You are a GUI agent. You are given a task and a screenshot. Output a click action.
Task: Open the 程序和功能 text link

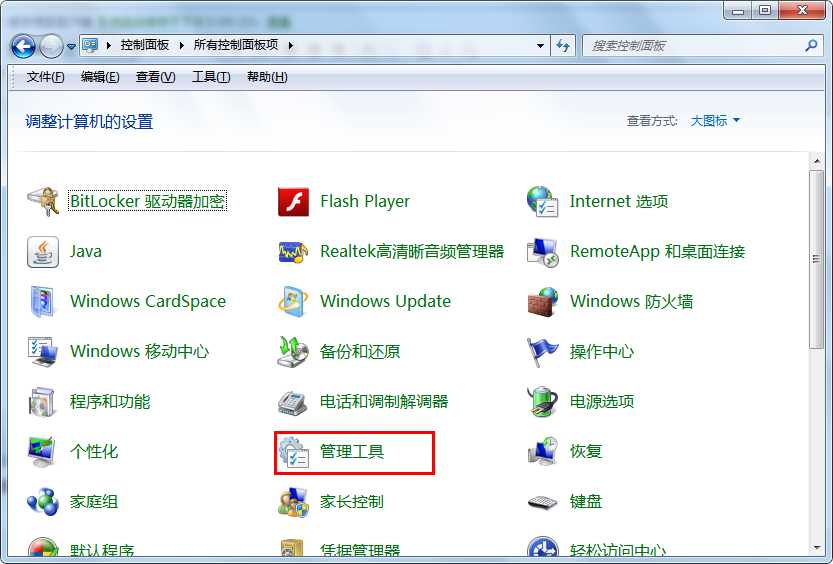tap(110, 401)
